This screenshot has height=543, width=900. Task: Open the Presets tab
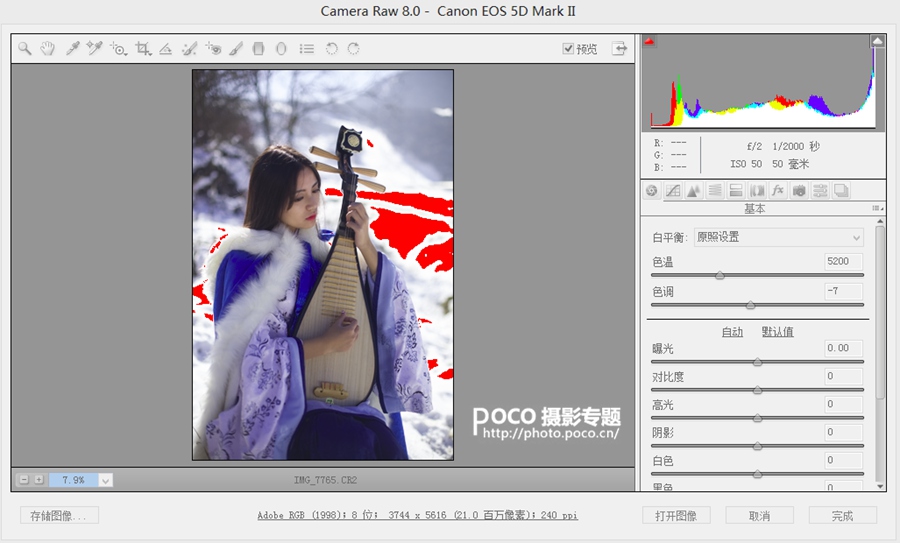[820, 191]
